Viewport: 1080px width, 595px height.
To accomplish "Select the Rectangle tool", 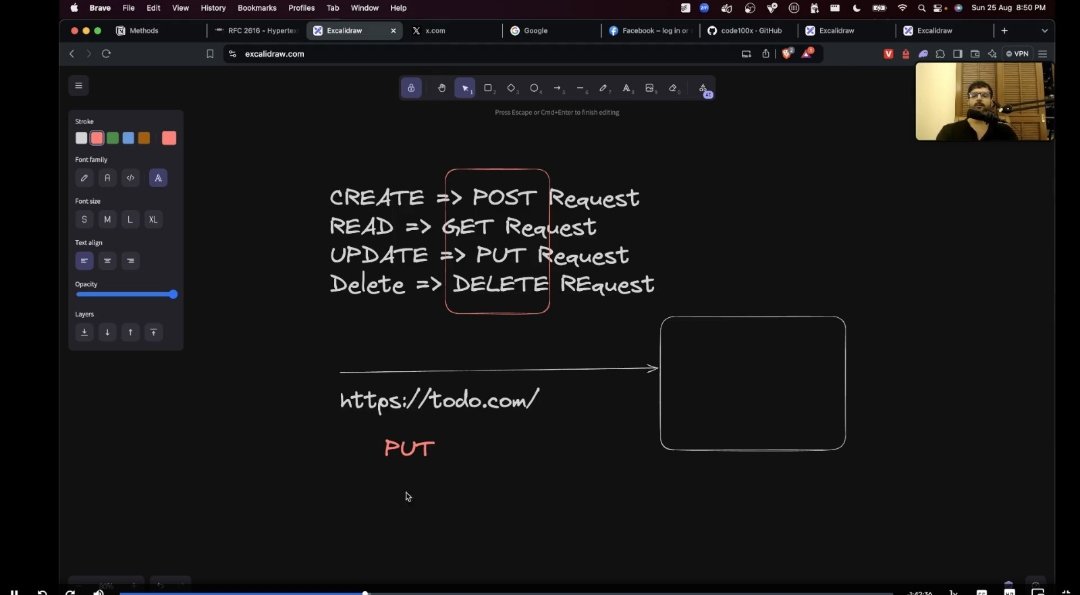I will (488, 88).
